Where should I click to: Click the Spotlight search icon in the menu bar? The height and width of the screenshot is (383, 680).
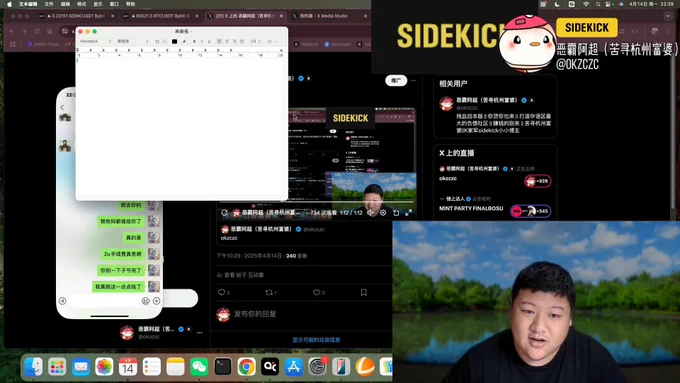(x=598, y=4)
